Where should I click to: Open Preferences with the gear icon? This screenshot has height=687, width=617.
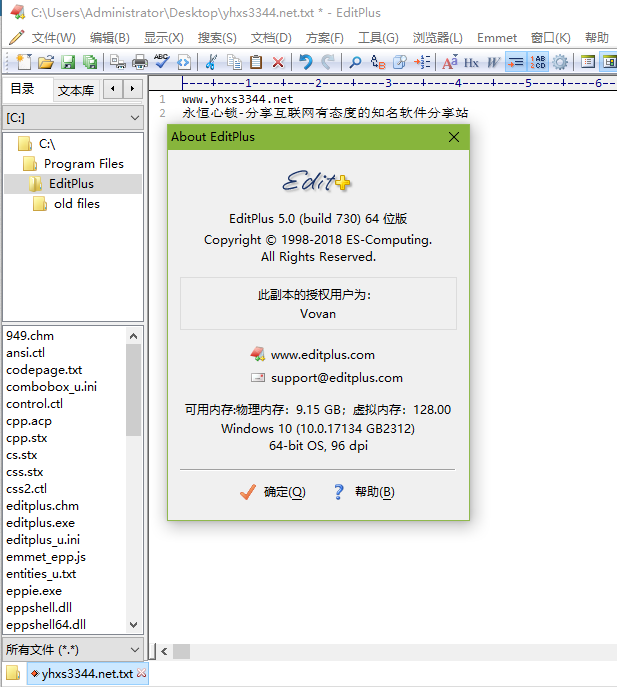click(x=560, y=62)
